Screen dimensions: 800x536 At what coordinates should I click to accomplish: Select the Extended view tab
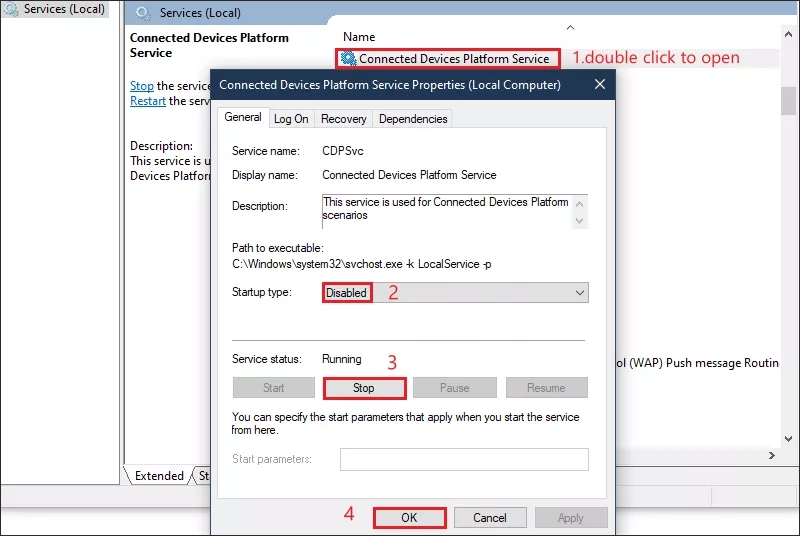coord(159,476)
